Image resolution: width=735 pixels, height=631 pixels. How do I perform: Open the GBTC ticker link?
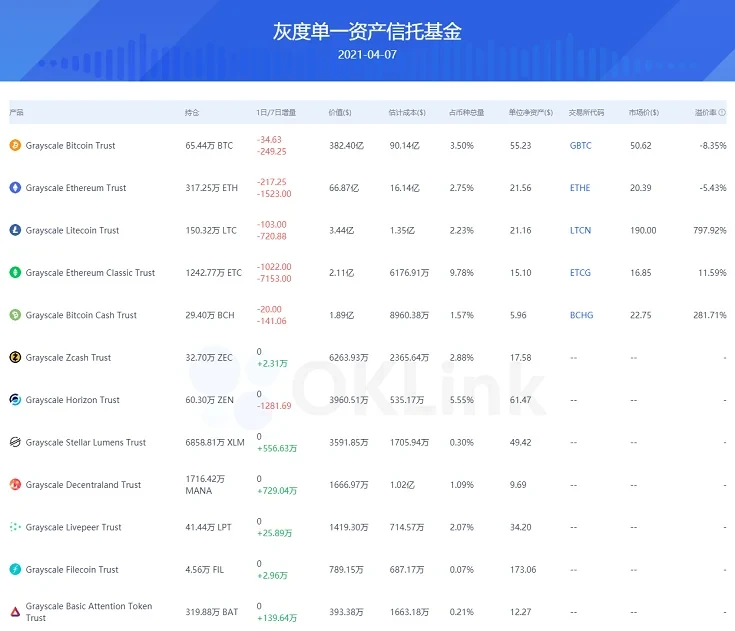(x=580, y=146)
